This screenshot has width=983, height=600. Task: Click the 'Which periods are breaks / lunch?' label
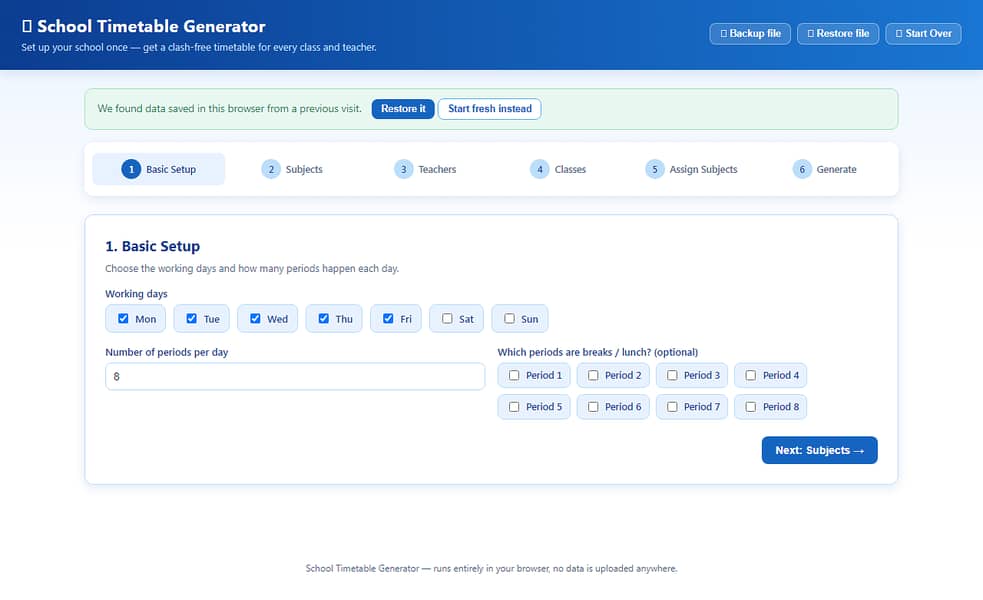point(597,352)
